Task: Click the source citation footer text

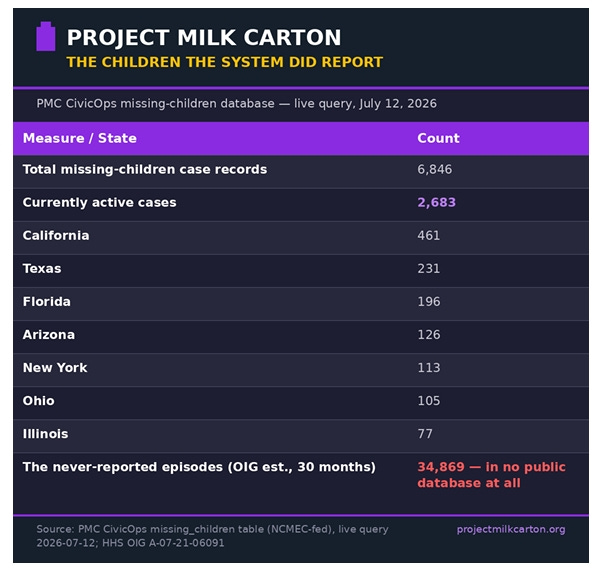Action: tap(212, 536)
